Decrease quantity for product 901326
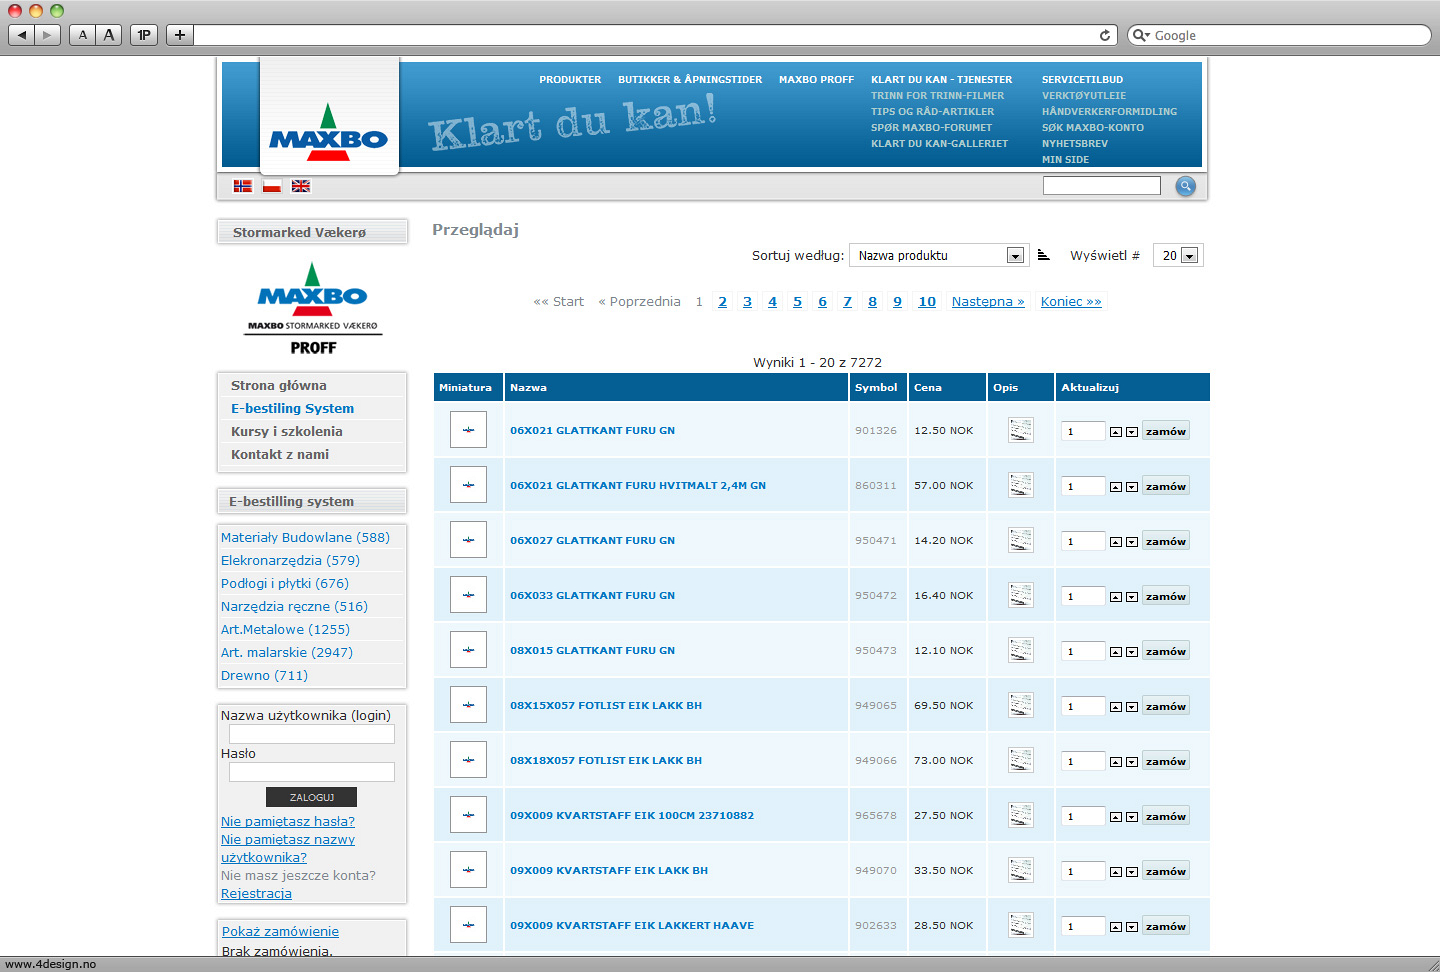The height and width of the screenshot is (972, 1440). (1132, 432)
